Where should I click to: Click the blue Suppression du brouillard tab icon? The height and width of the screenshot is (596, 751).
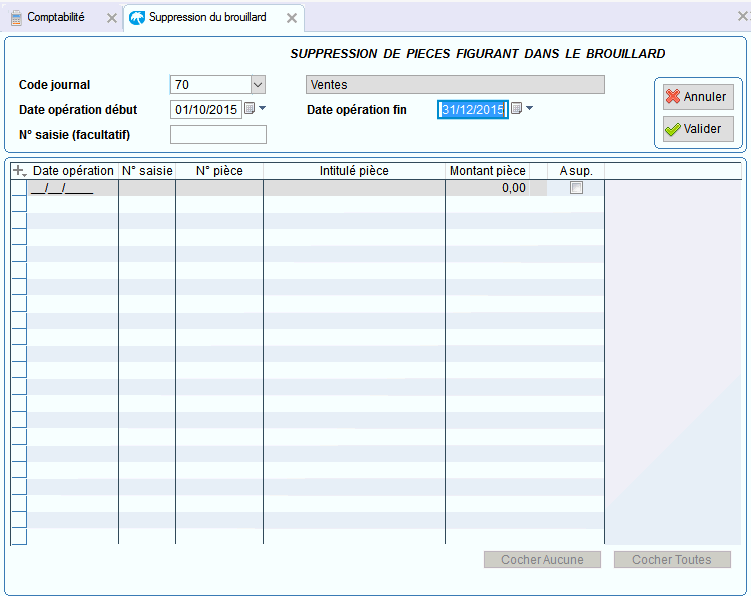[137, 18]
